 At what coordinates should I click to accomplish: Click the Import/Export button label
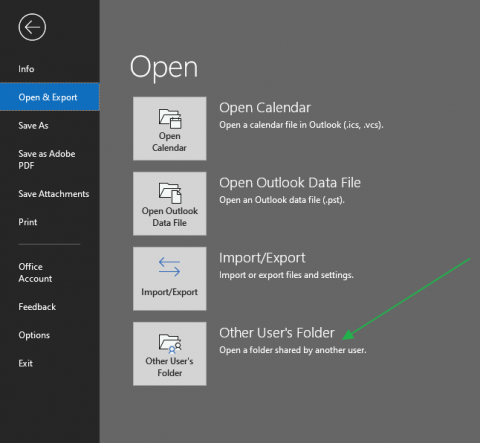[x=169, y=292]
